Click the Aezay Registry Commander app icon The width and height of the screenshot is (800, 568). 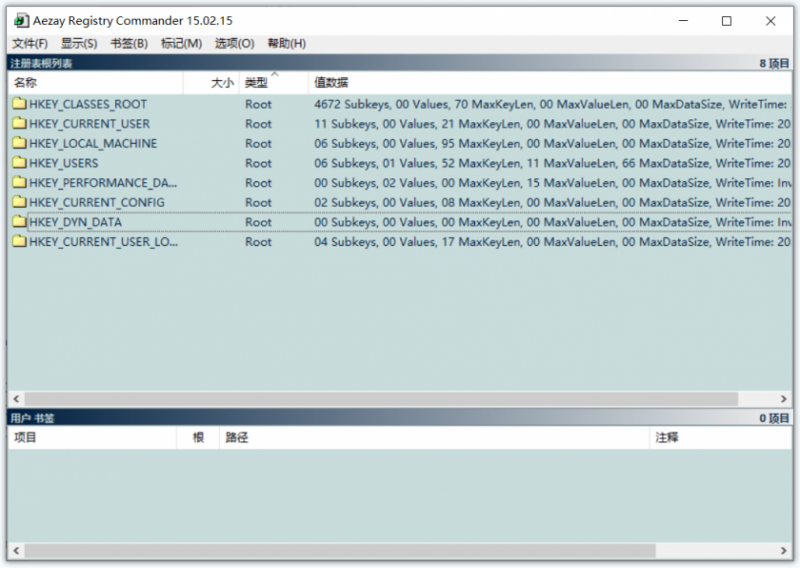(x=21, y=21)
